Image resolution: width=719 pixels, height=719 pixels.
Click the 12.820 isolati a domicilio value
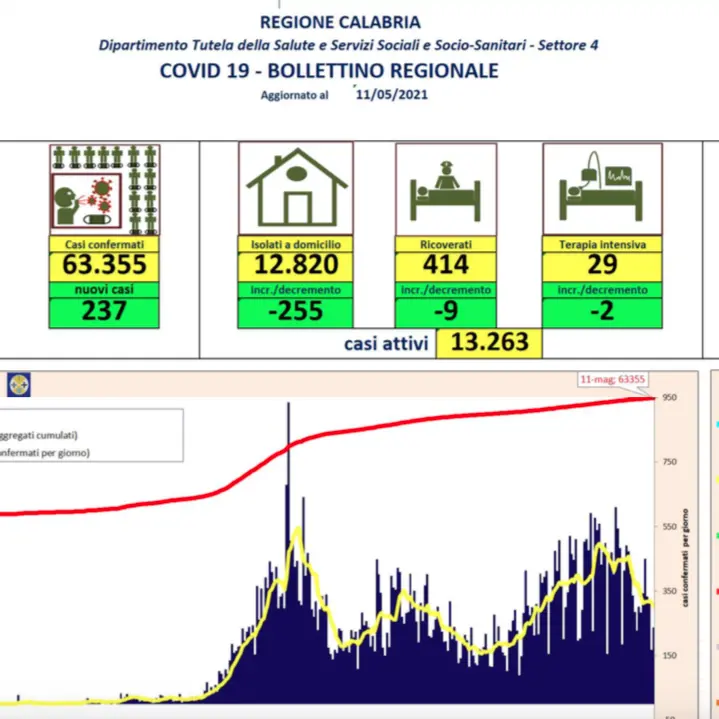(x=296, y=264)
